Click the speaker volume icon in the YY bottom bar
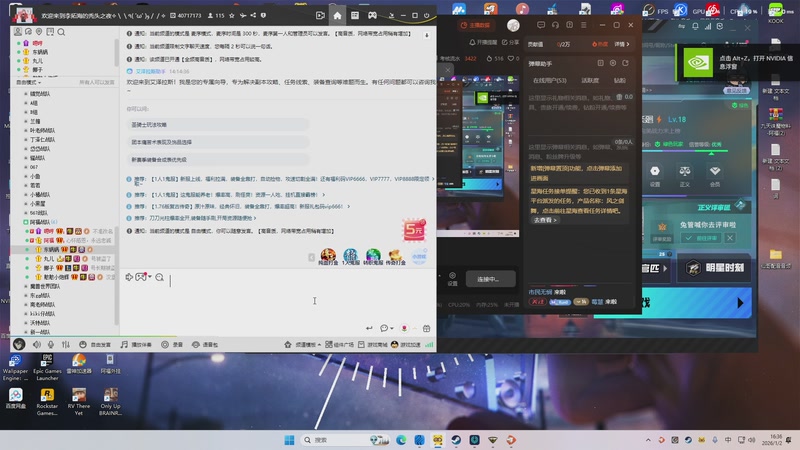Viewport: 800px width, 450px height. pos(37,344)
